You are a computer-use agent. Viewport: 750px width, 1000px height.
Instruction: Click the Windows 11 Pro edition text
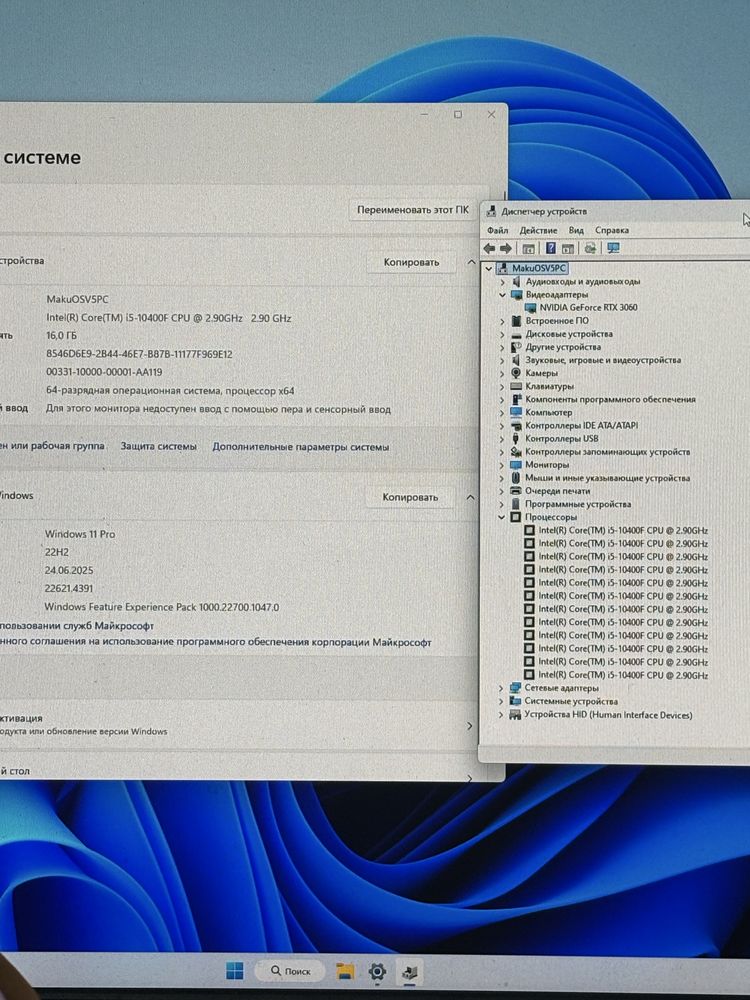80,534
